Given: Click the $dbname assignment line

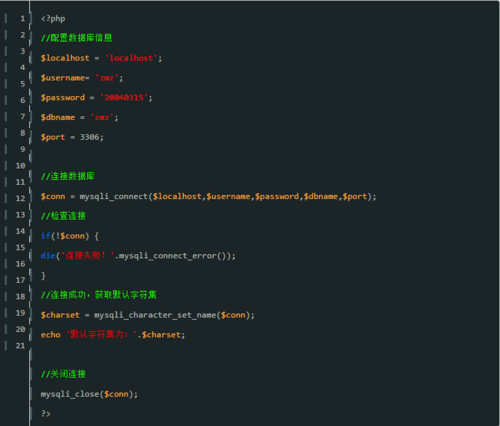Looking at the screenshot, I should click(79, 117).
